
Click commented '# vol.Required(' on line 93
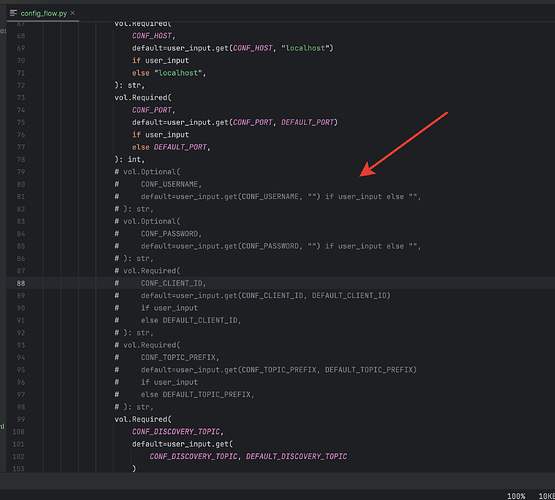(147, 345)
